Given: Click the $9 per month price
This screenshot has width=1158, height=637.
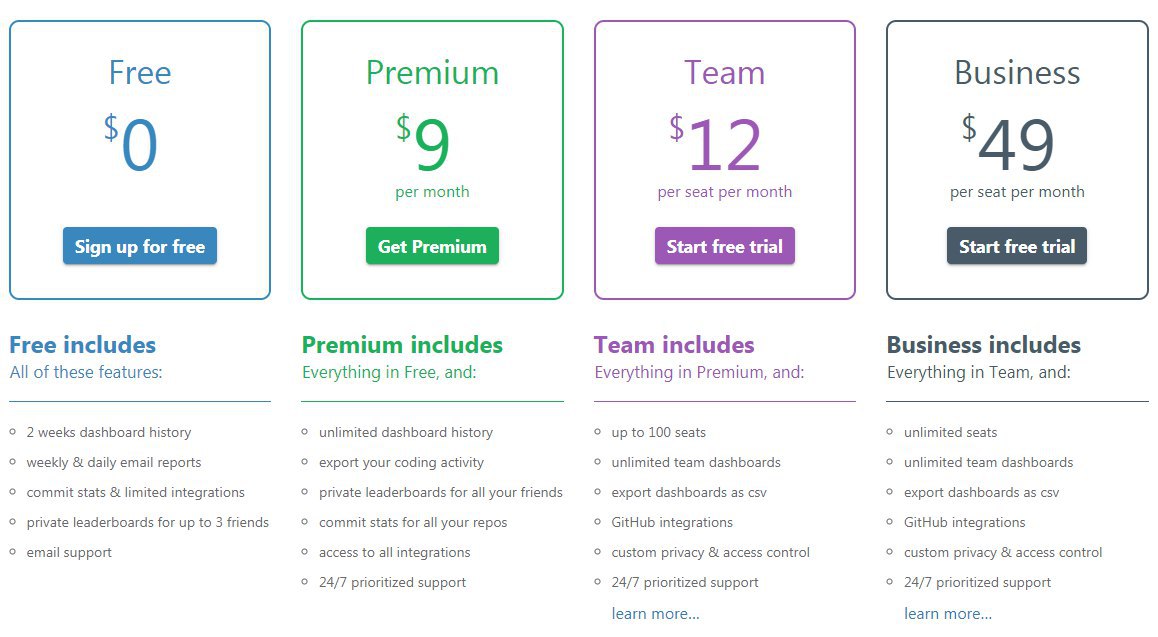Looking at the screenshot, I should pos(432,155).
